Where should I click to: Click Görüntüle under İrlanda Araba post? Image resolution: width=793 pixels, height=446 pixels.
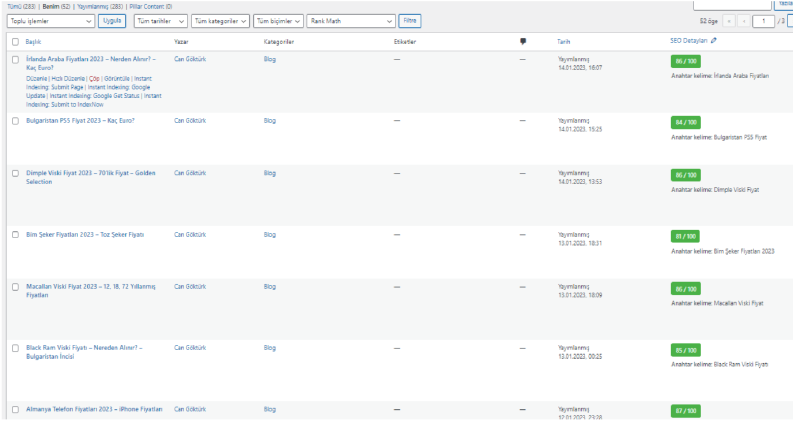point(117,79)
